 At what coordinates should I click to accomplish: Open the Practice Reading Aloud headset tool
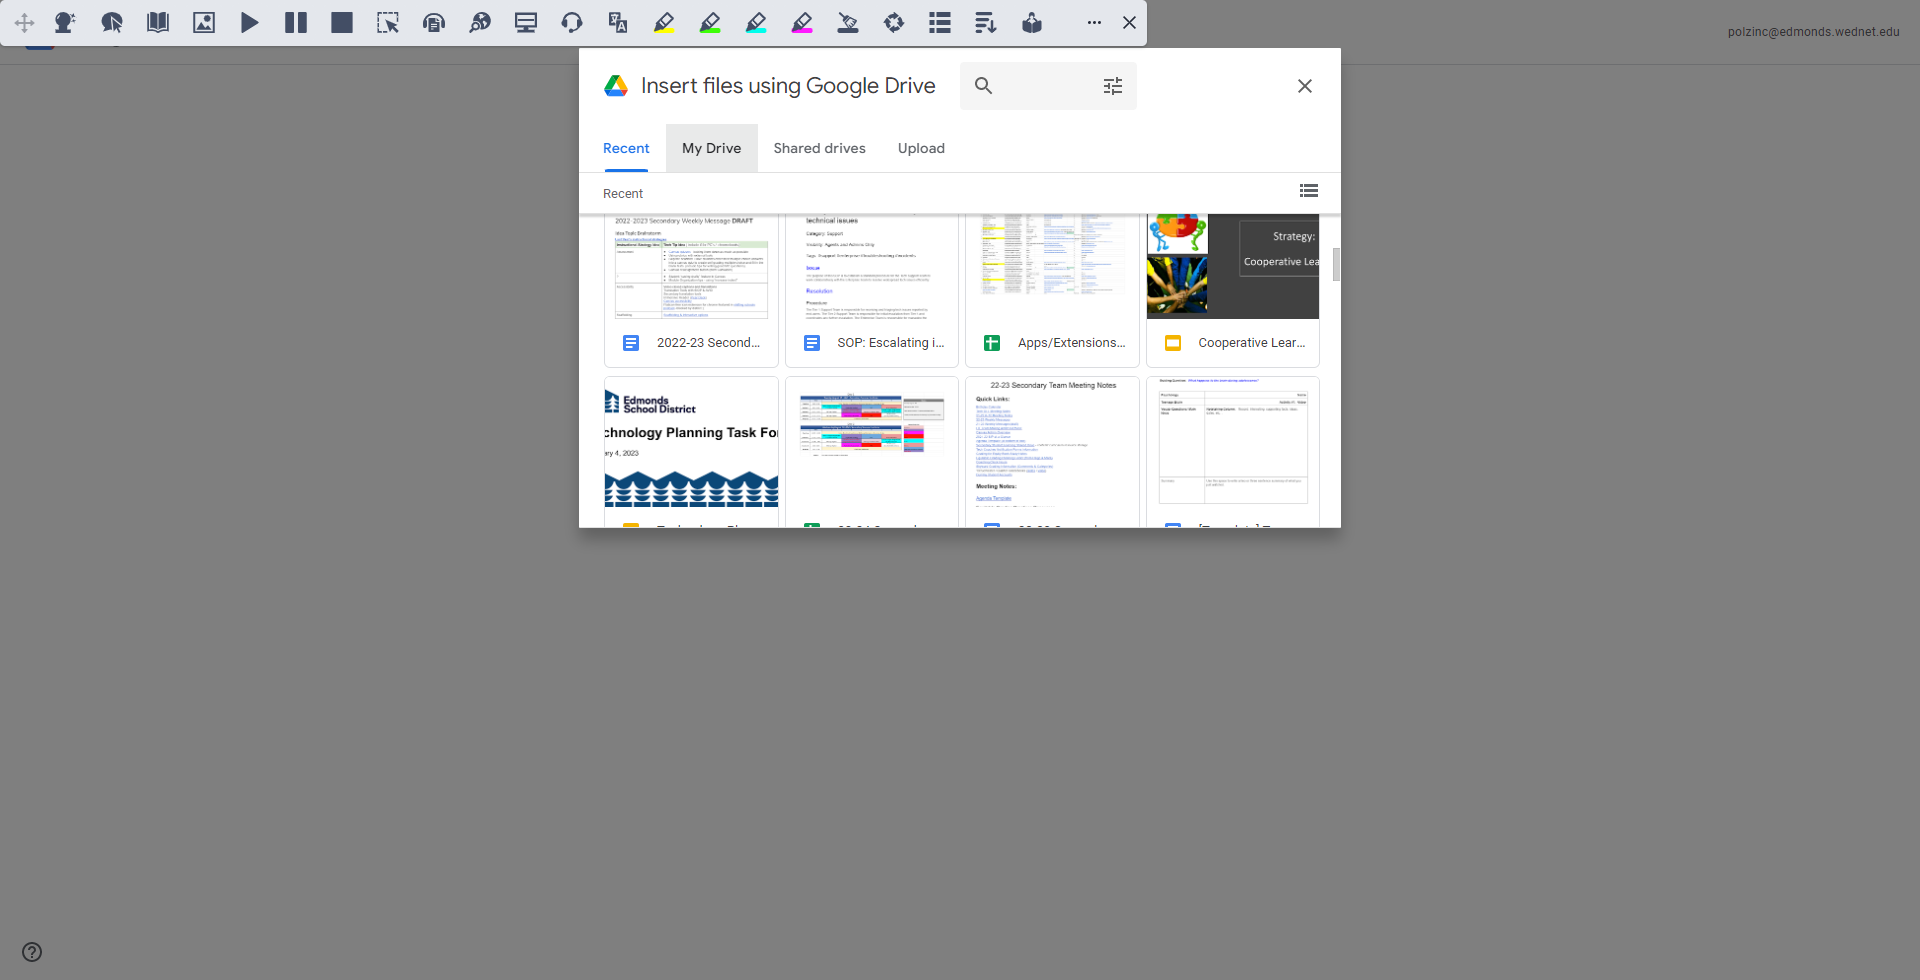(x=572, y=23)
